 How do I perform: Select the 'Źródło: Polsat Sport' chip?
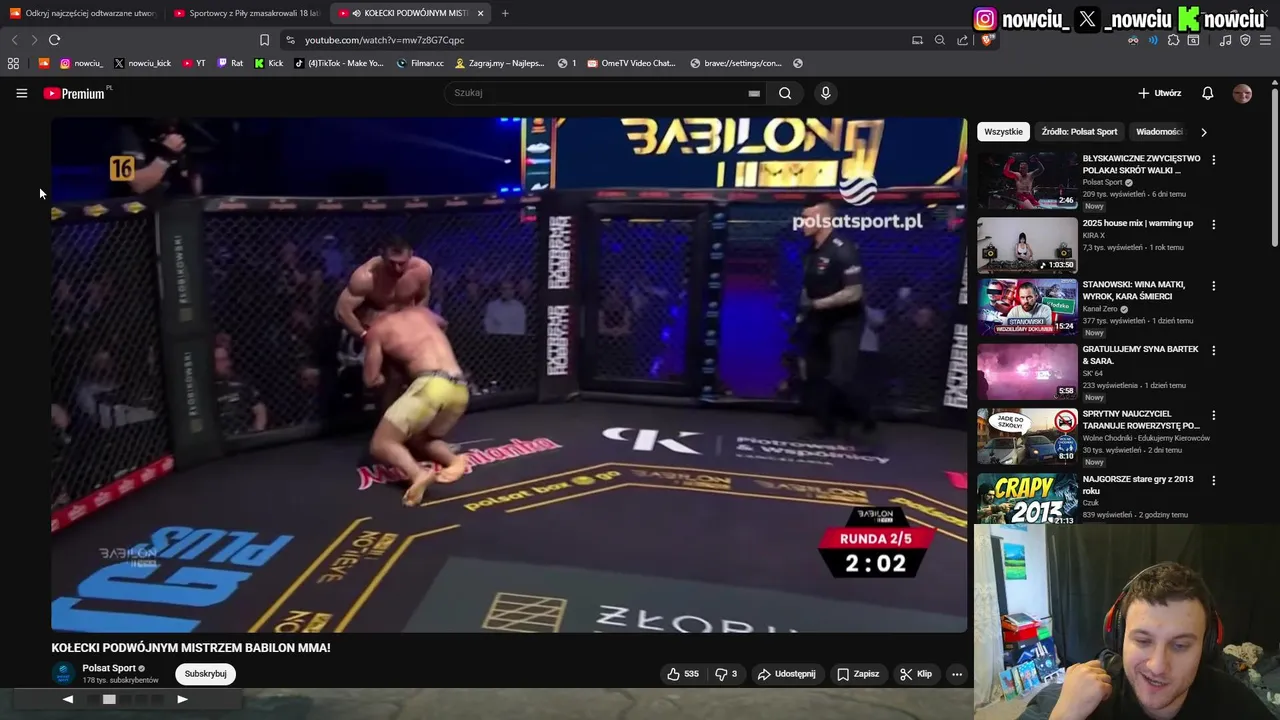1079,132
